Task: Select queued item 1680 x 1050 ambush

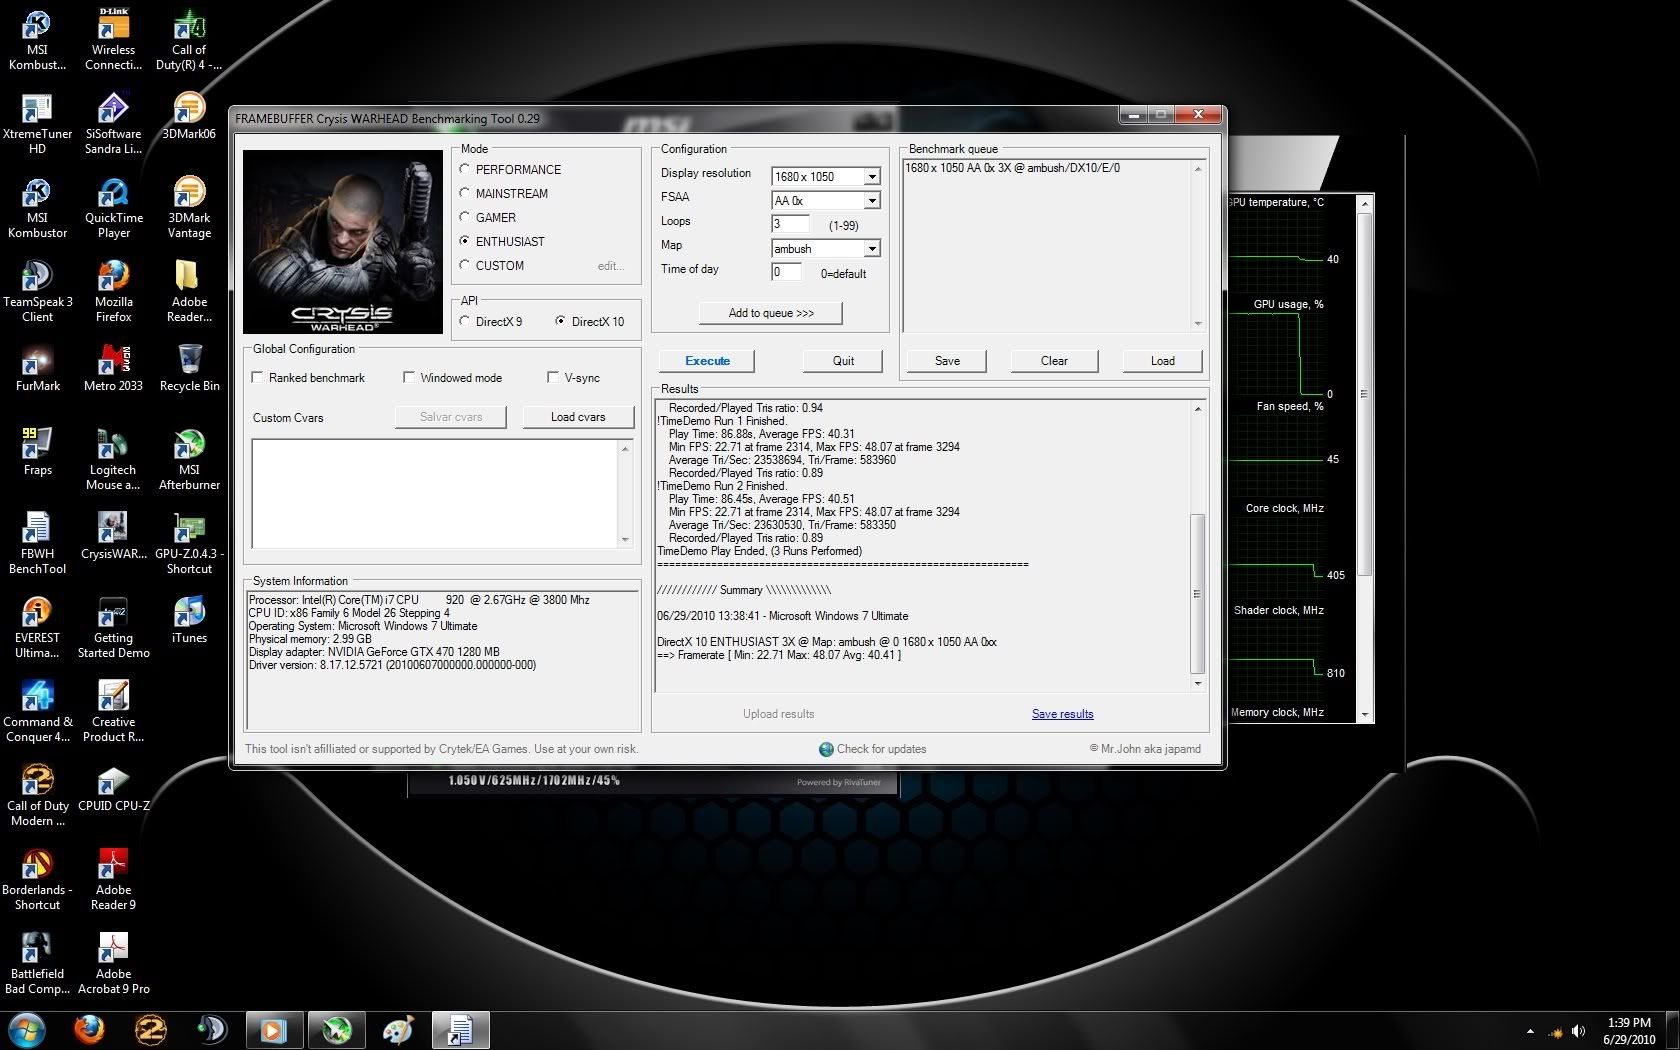Action: pos(1012,168)
